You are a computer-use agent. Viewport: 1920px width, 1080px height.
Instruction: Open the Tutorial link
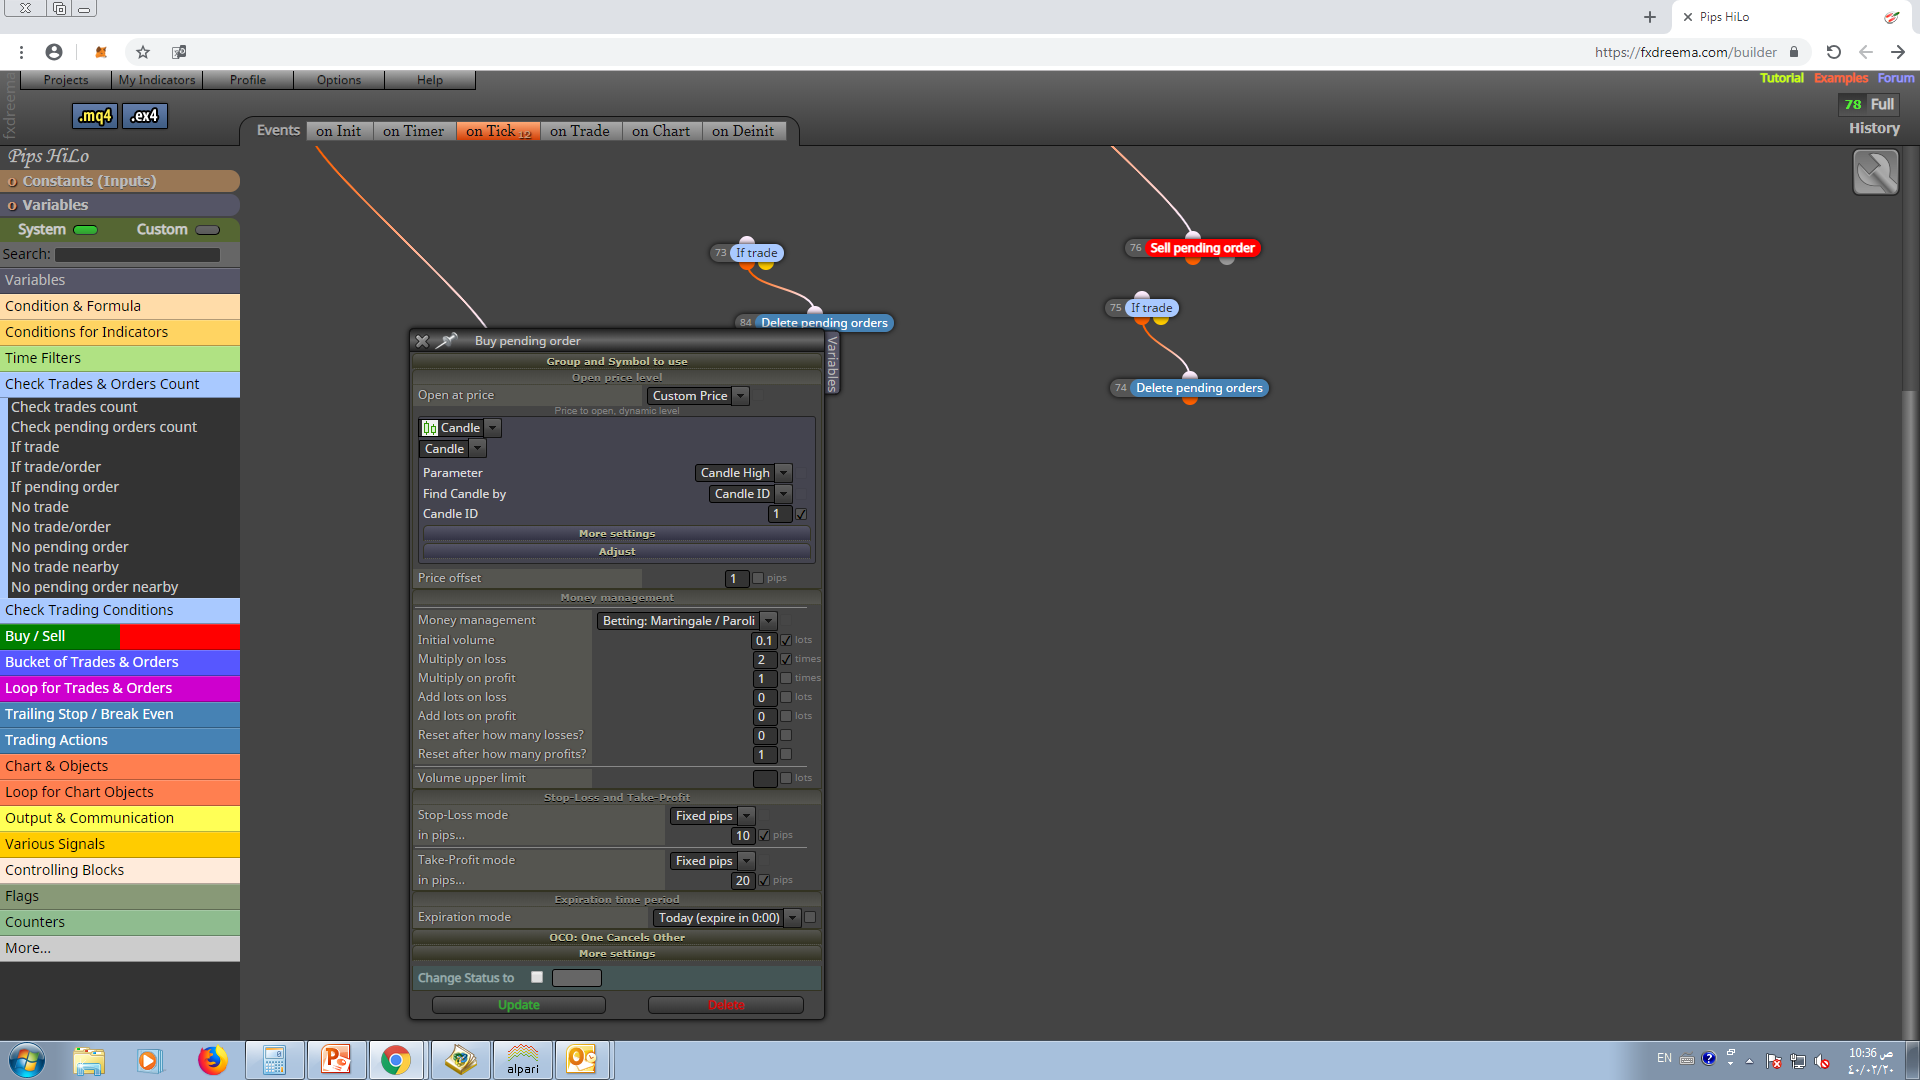1782,78
